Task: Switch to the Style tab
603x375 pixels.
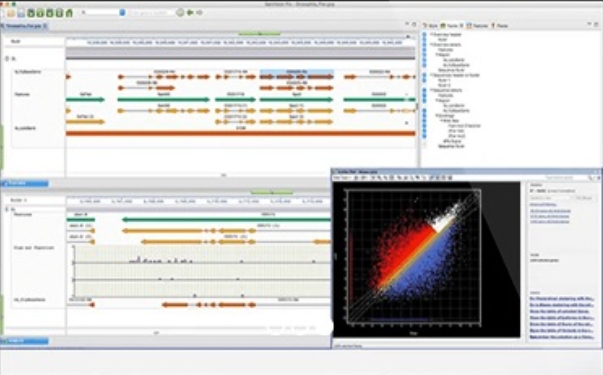Action: pyautogui.click(x=431, y=26)
